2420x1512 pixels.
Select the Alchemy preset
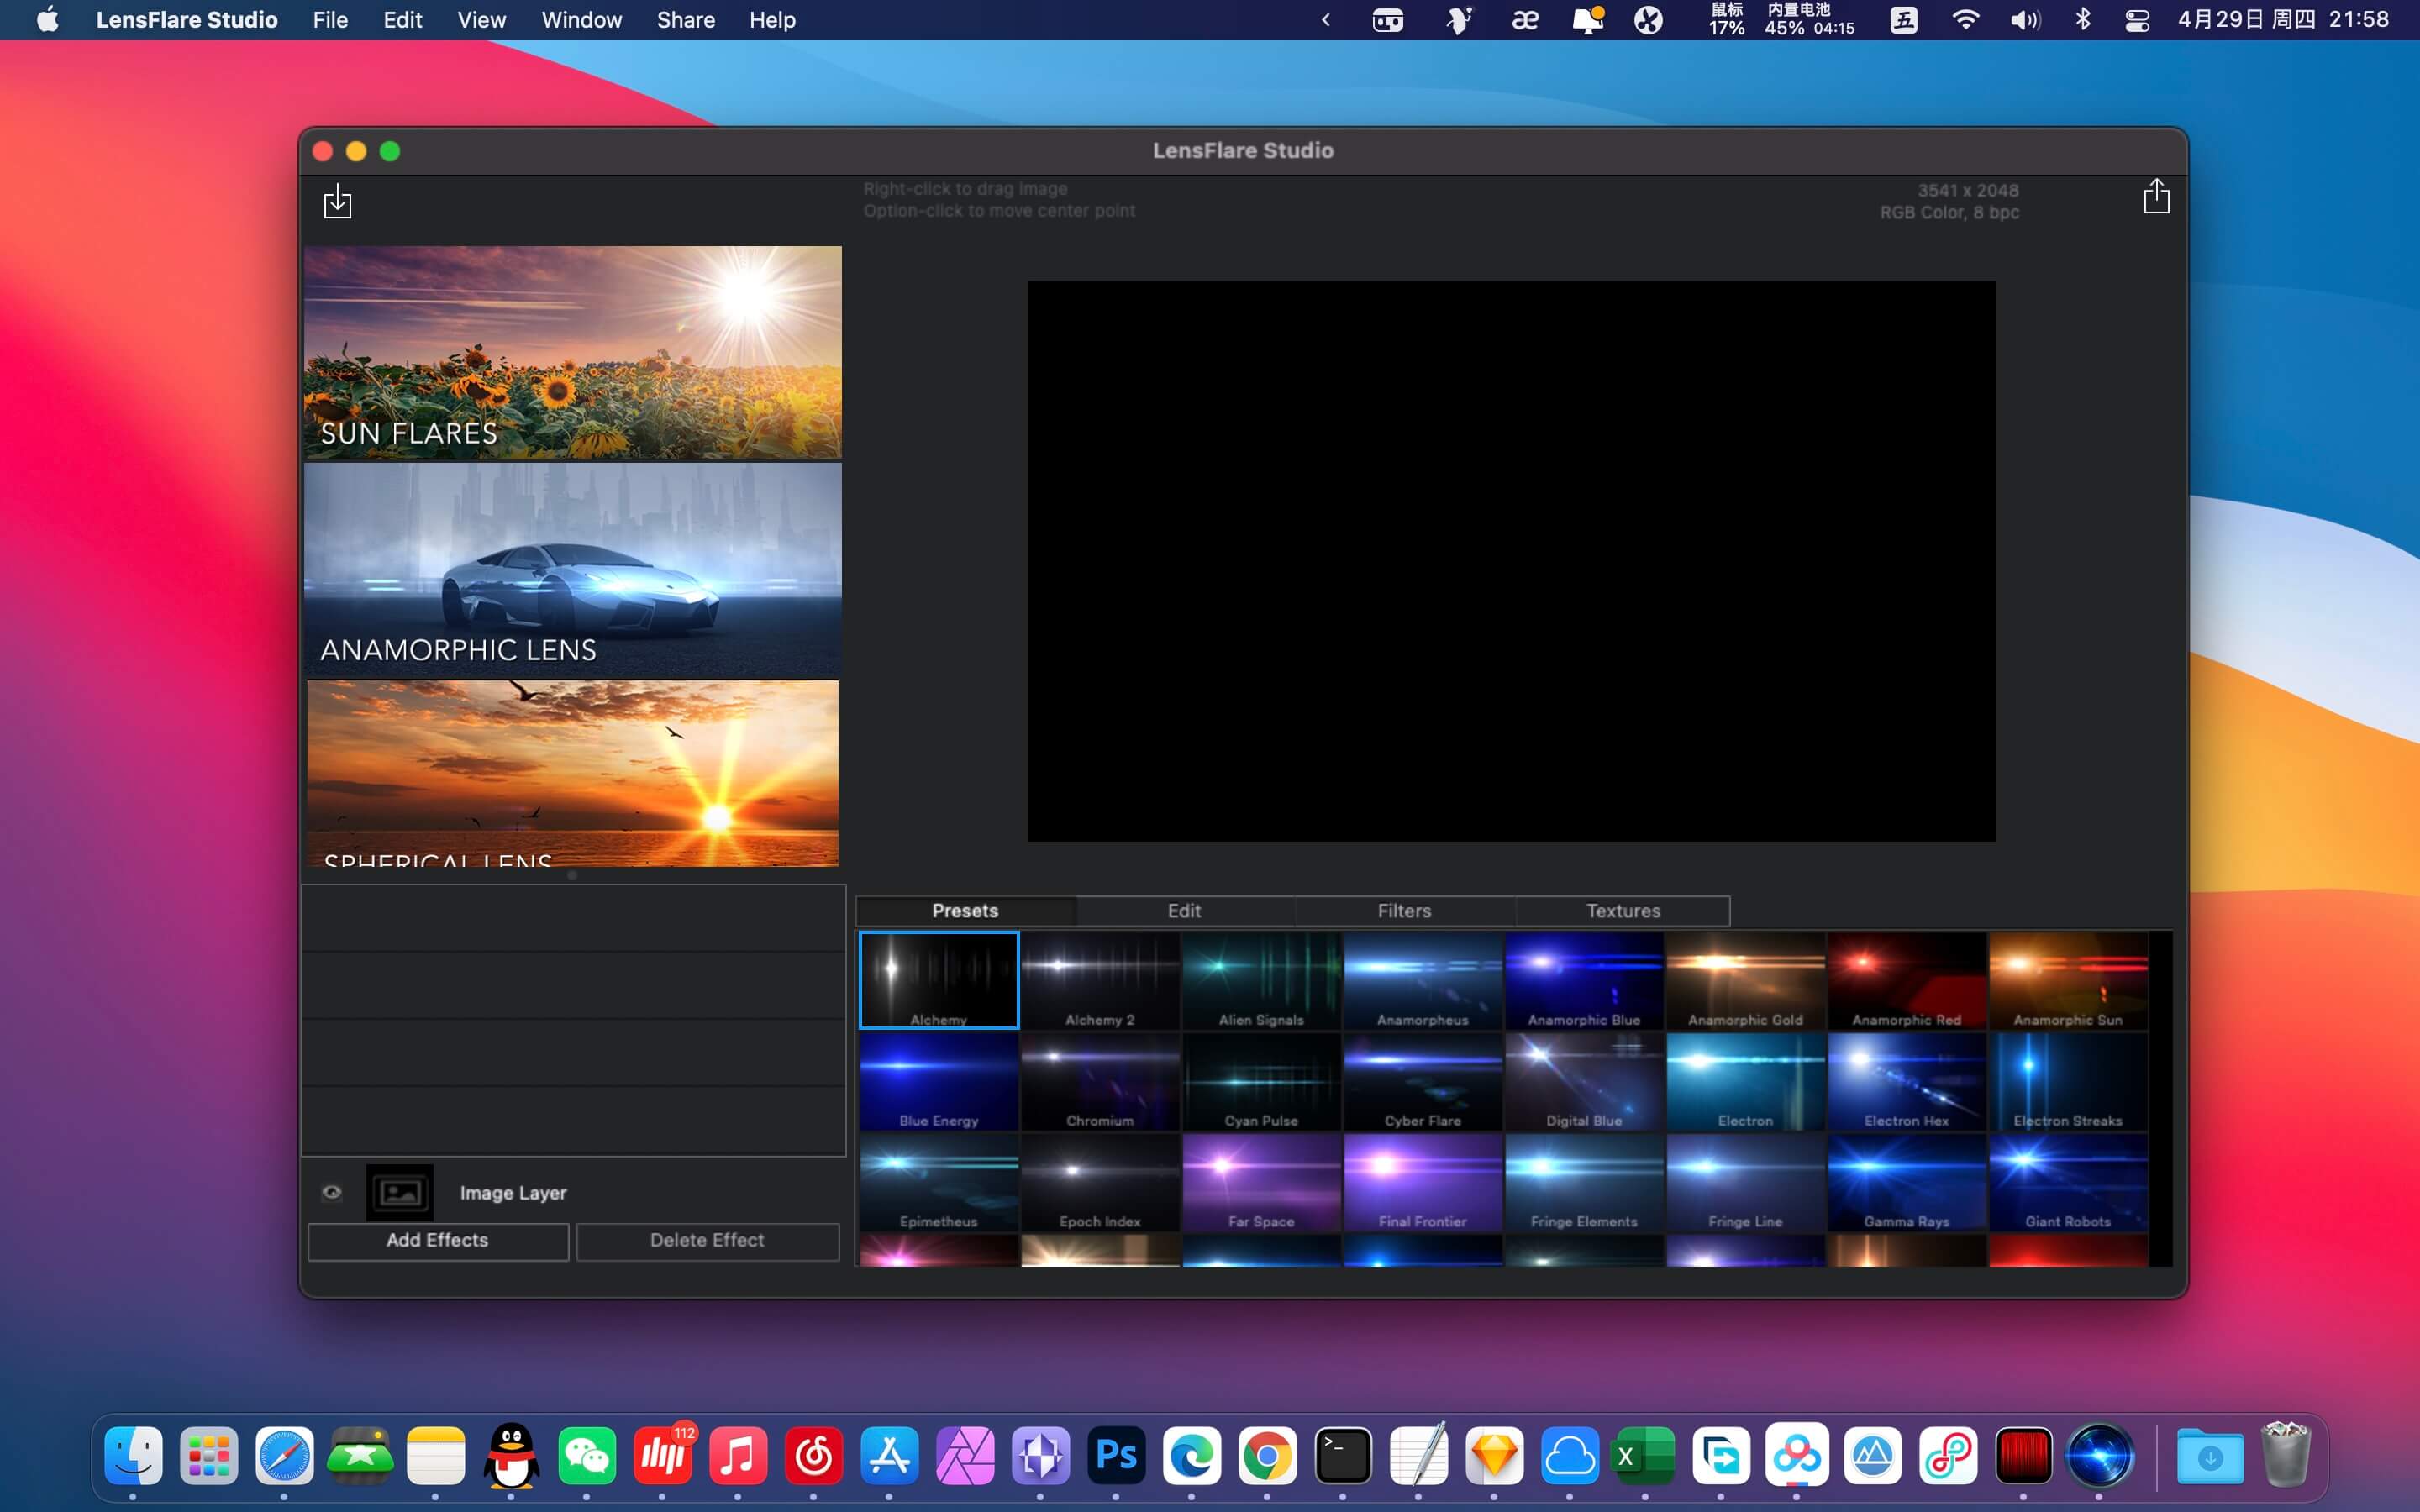939,980
